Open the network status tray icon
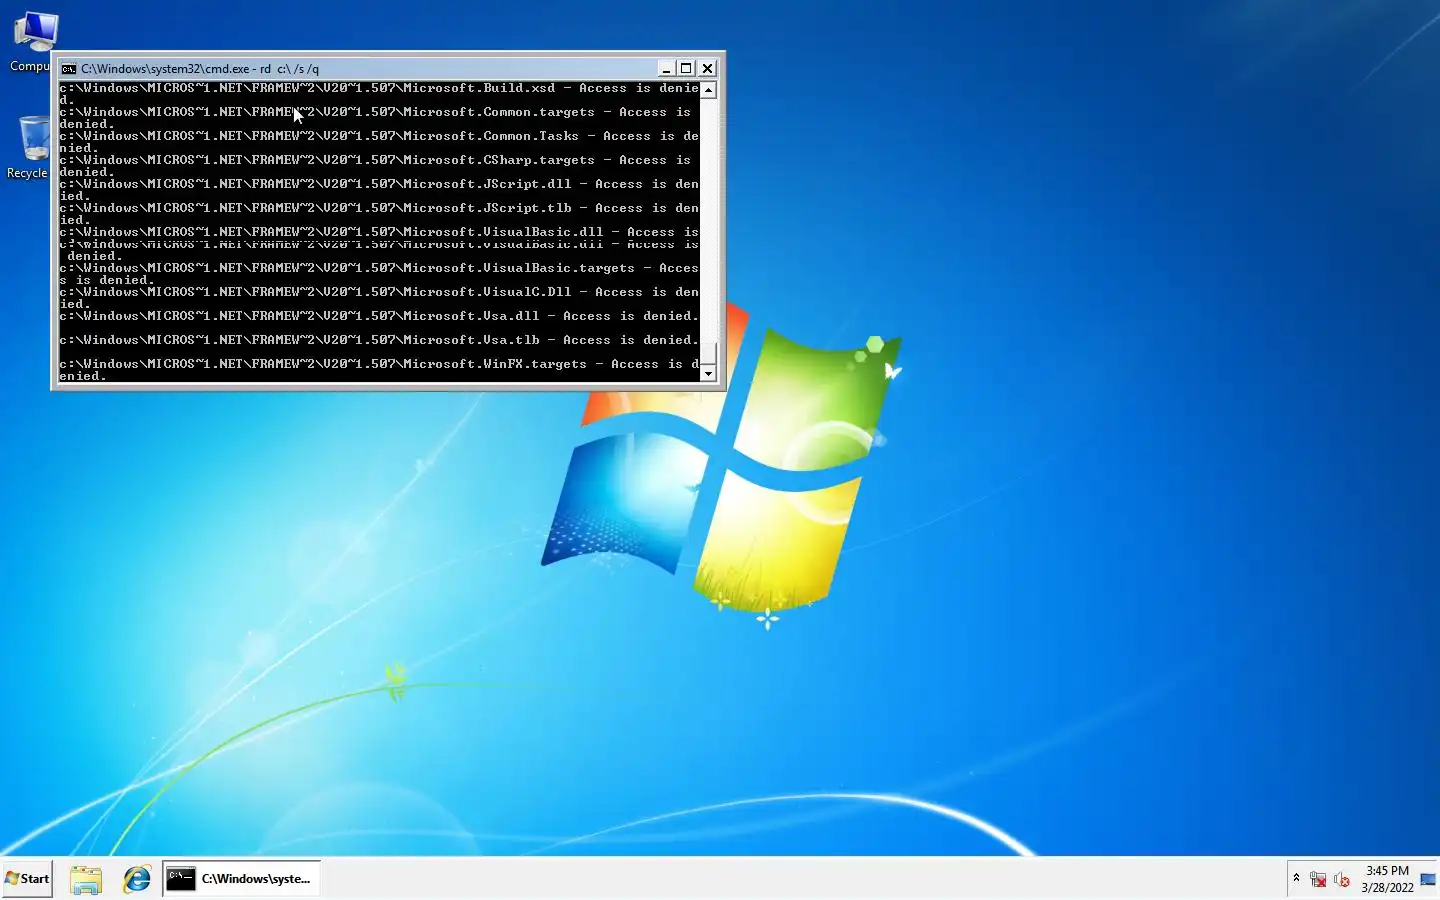The image size is (1440, 900). [1318, 880]
